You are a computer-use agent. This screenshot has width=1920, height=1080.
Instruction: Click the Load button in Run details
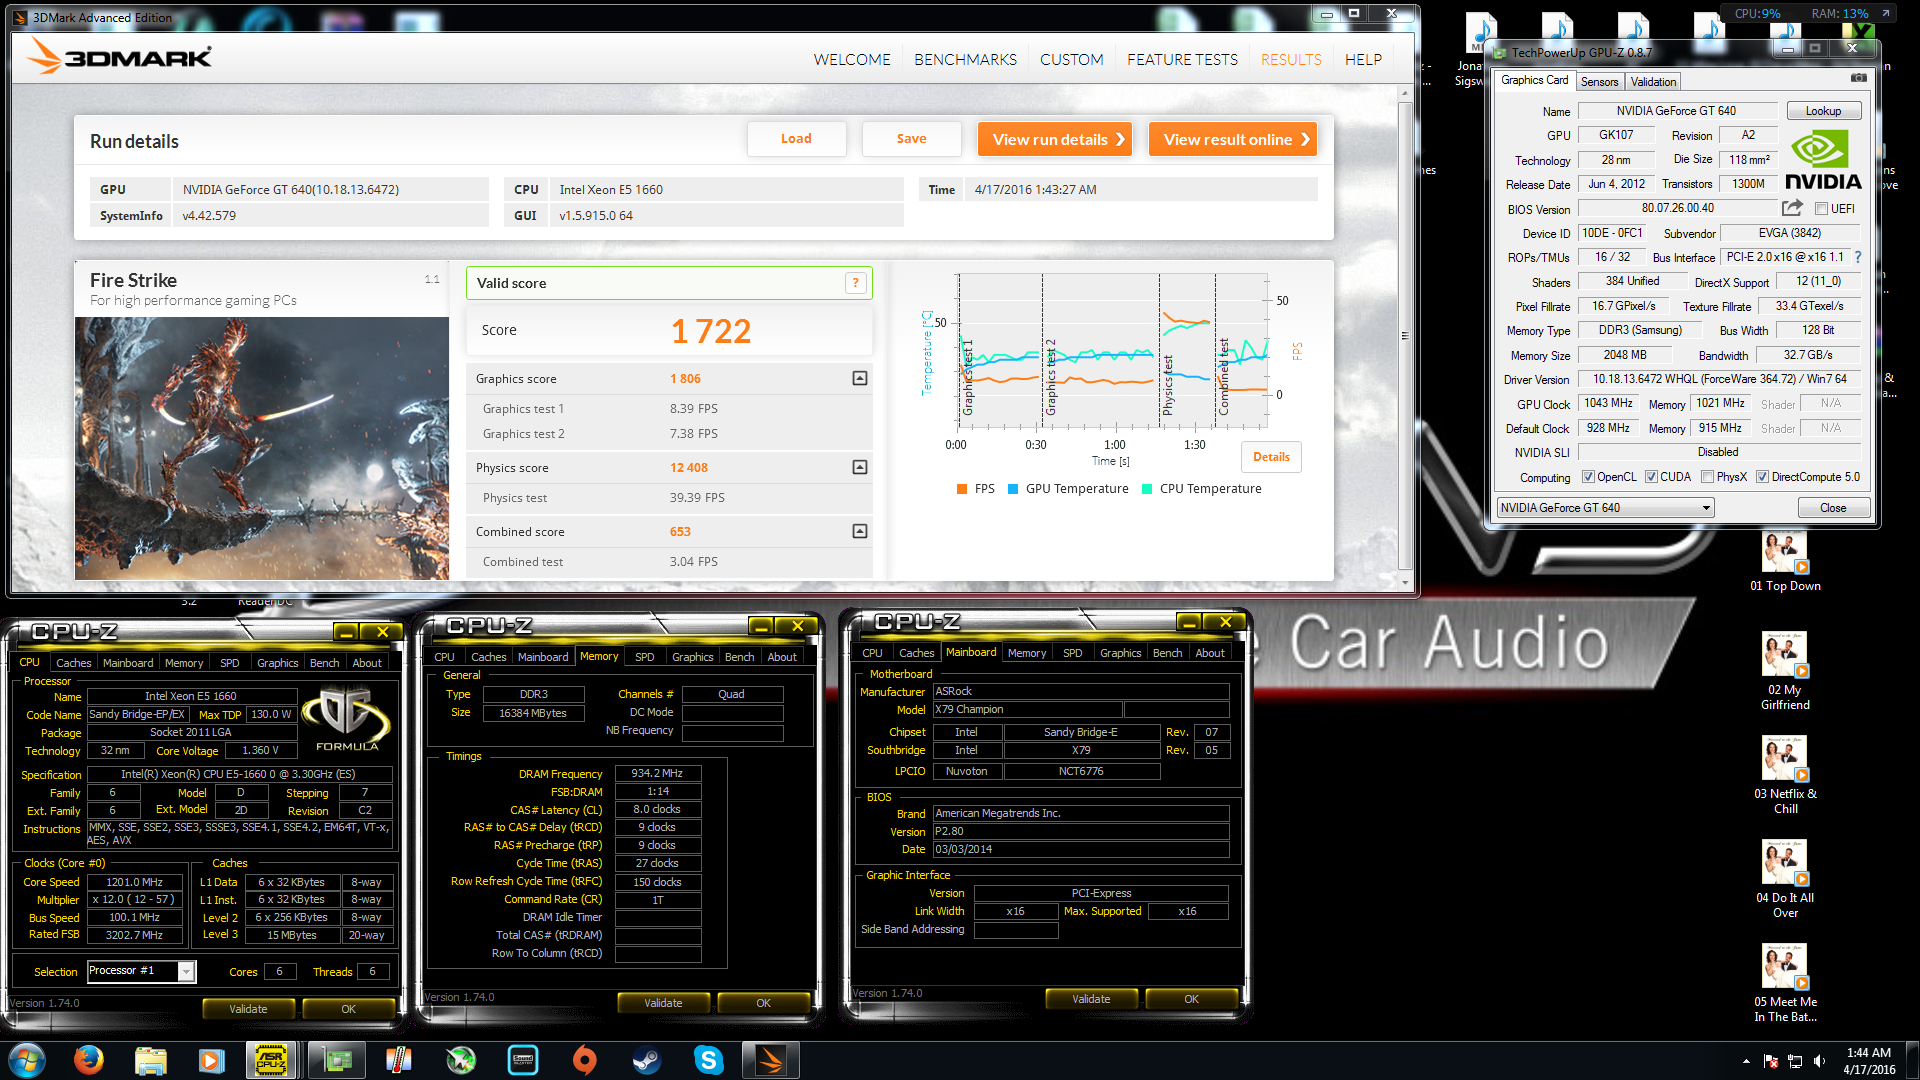pyautogui.click(x=796, y=139)
